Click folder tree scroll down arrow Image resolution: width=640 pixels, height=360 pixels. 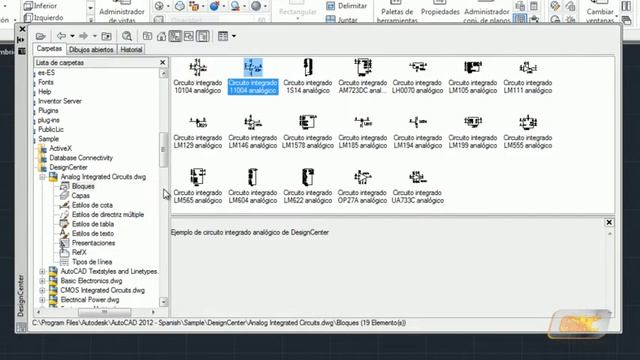pos(163,302)
